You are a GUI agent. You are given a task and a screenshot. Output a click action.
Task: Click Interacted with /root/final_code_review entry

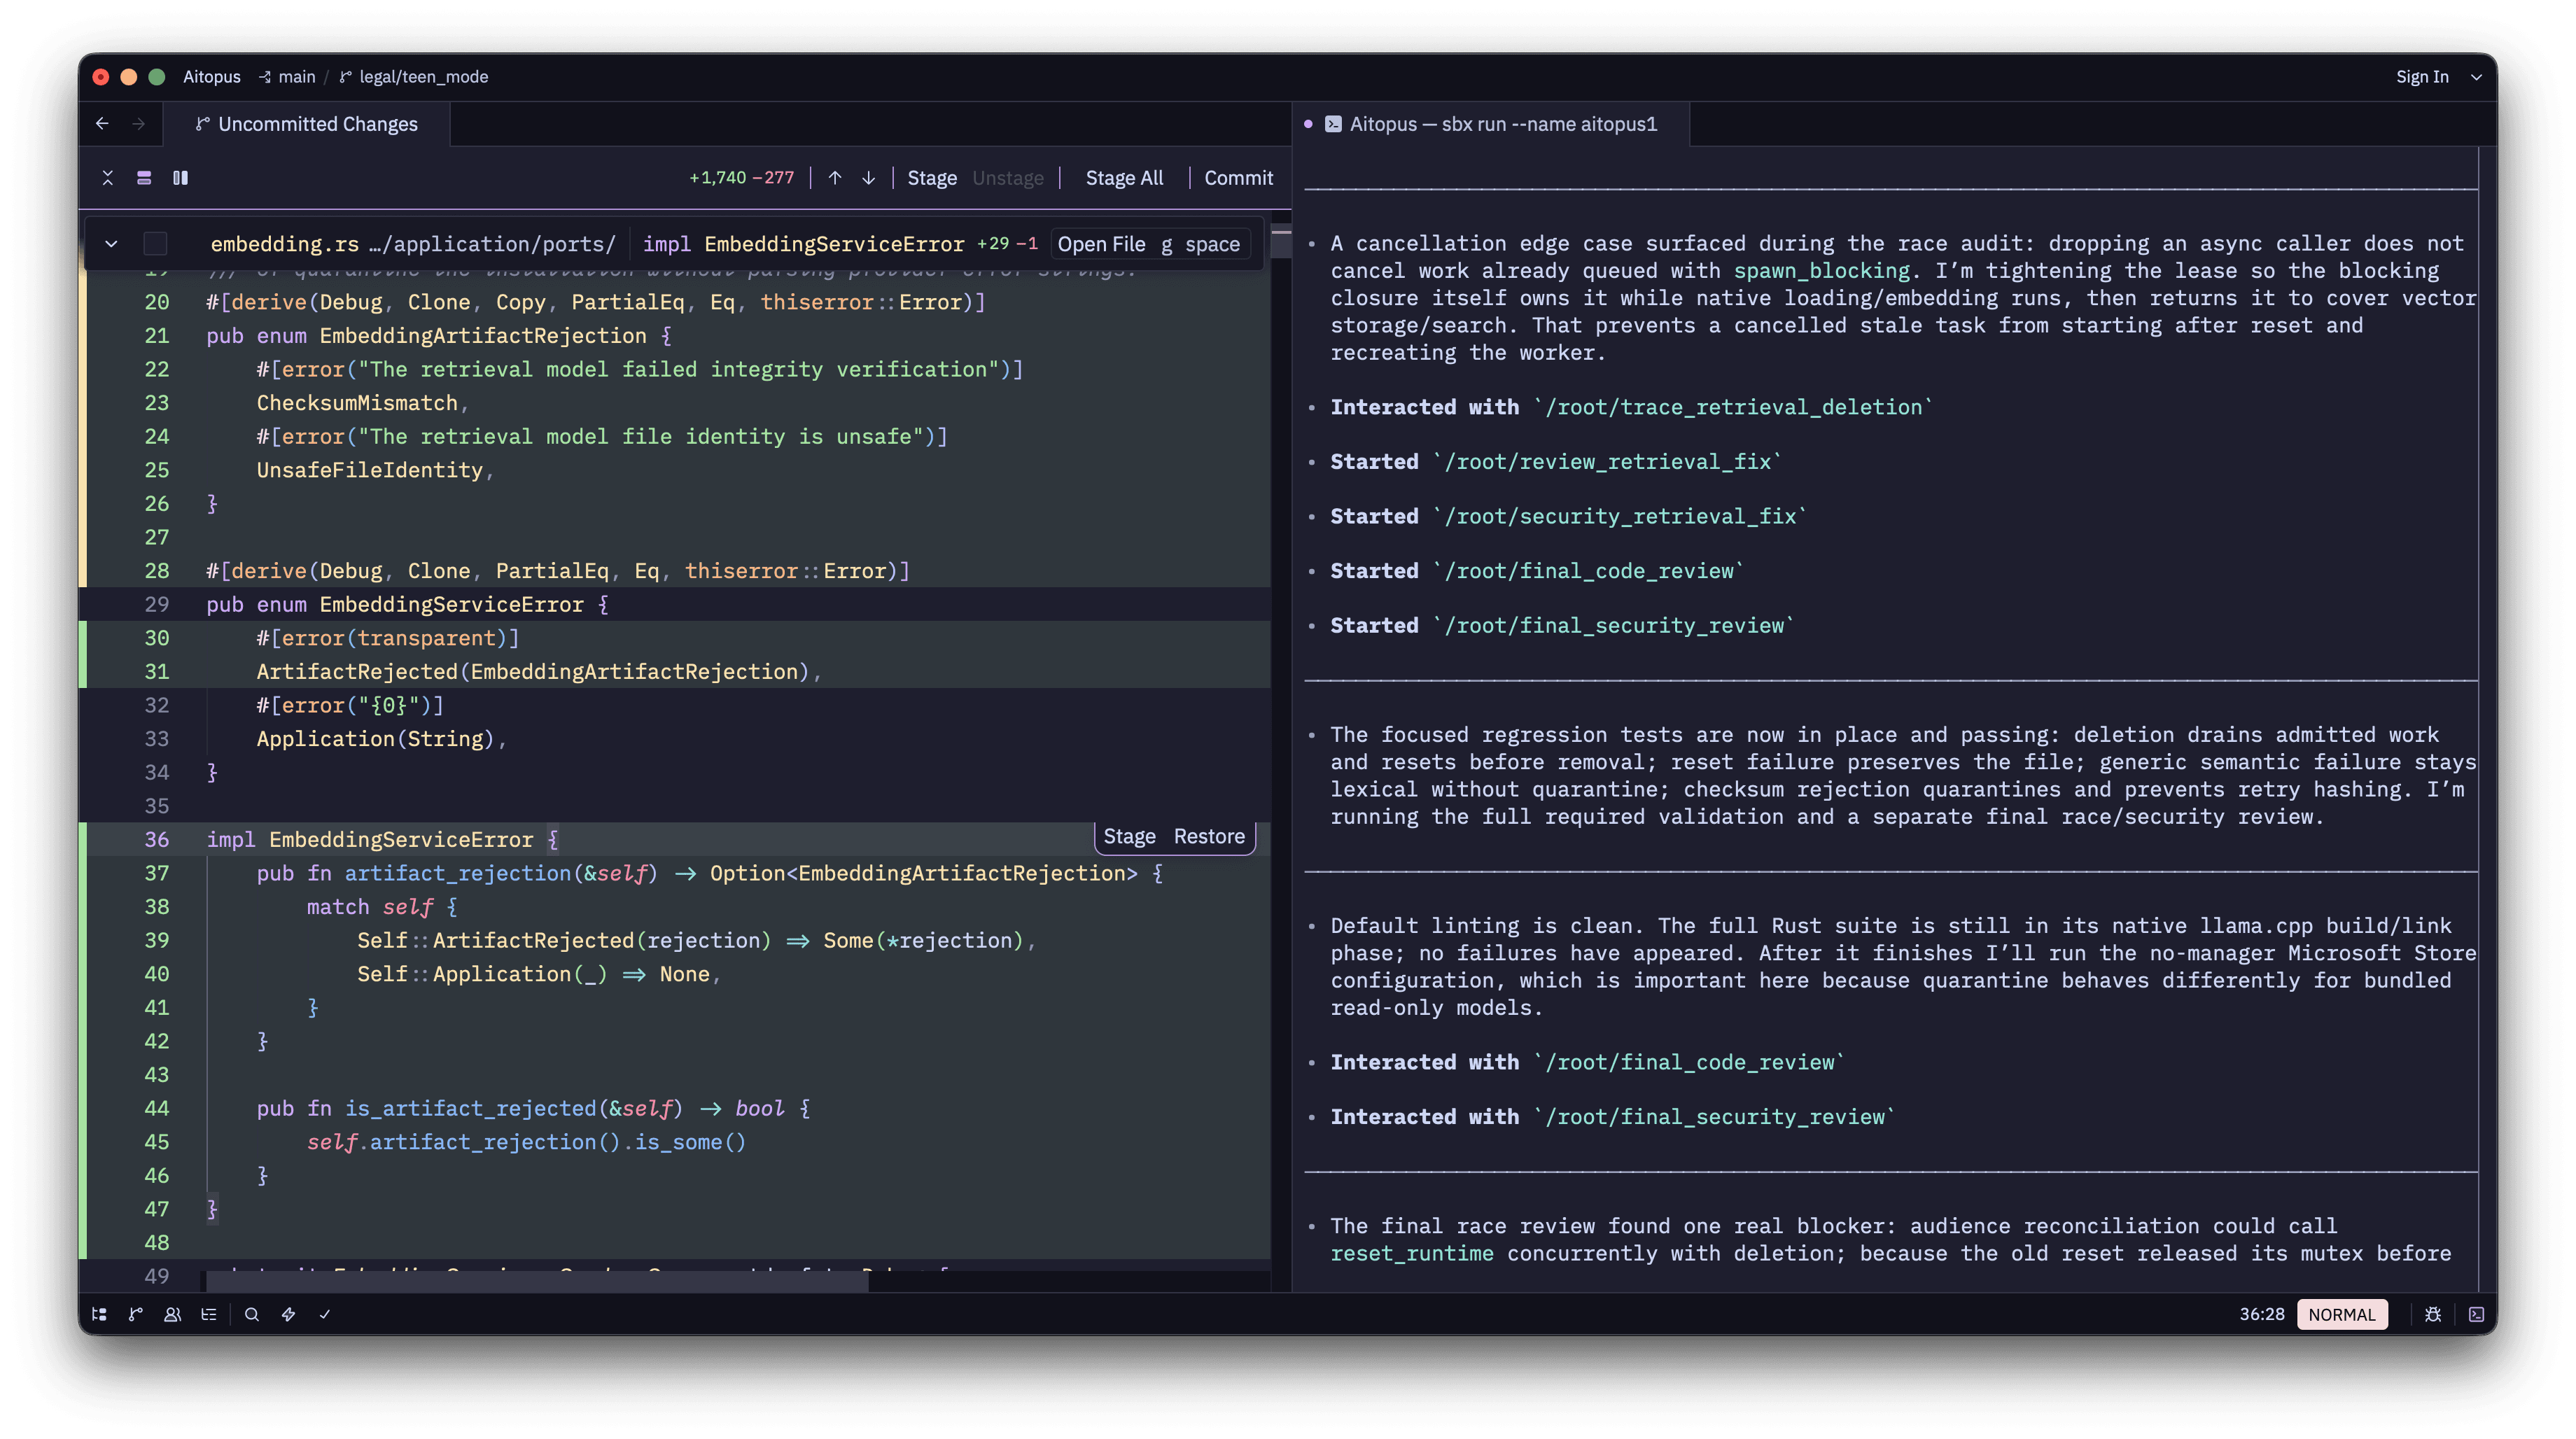(1587, 1062)
